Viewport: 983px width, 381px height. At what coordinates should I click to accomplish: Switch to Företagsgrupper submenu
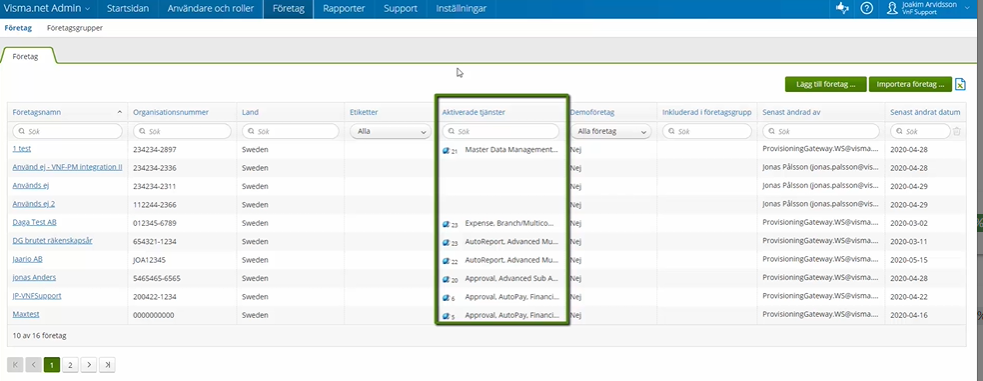[x=75, y=28]
